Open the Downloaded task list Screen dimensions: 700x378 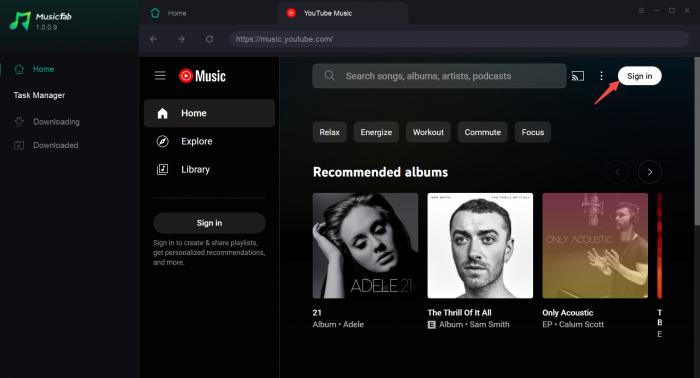(55, 145)
